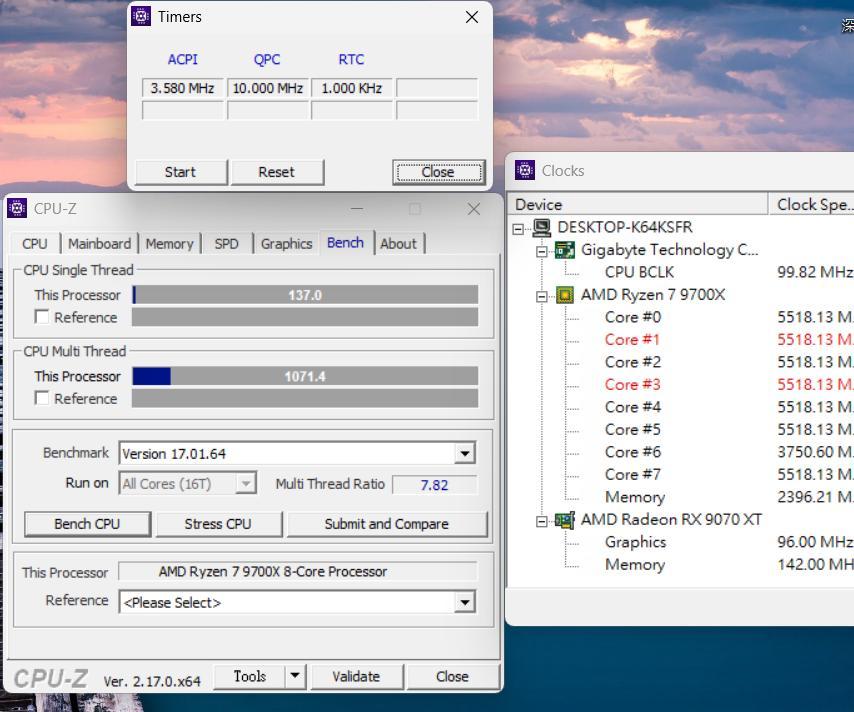Open the Benchmark version dropdown

pyautogui.click(x=464, y=454)
